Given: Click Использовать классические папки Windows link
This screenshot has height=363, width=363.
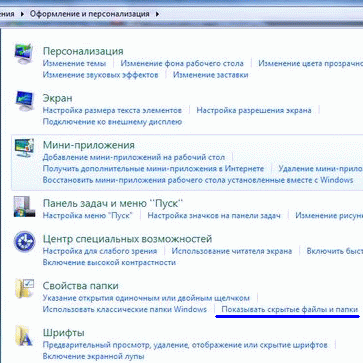Looking at the screenshot, I should click(x=125, y=309).
